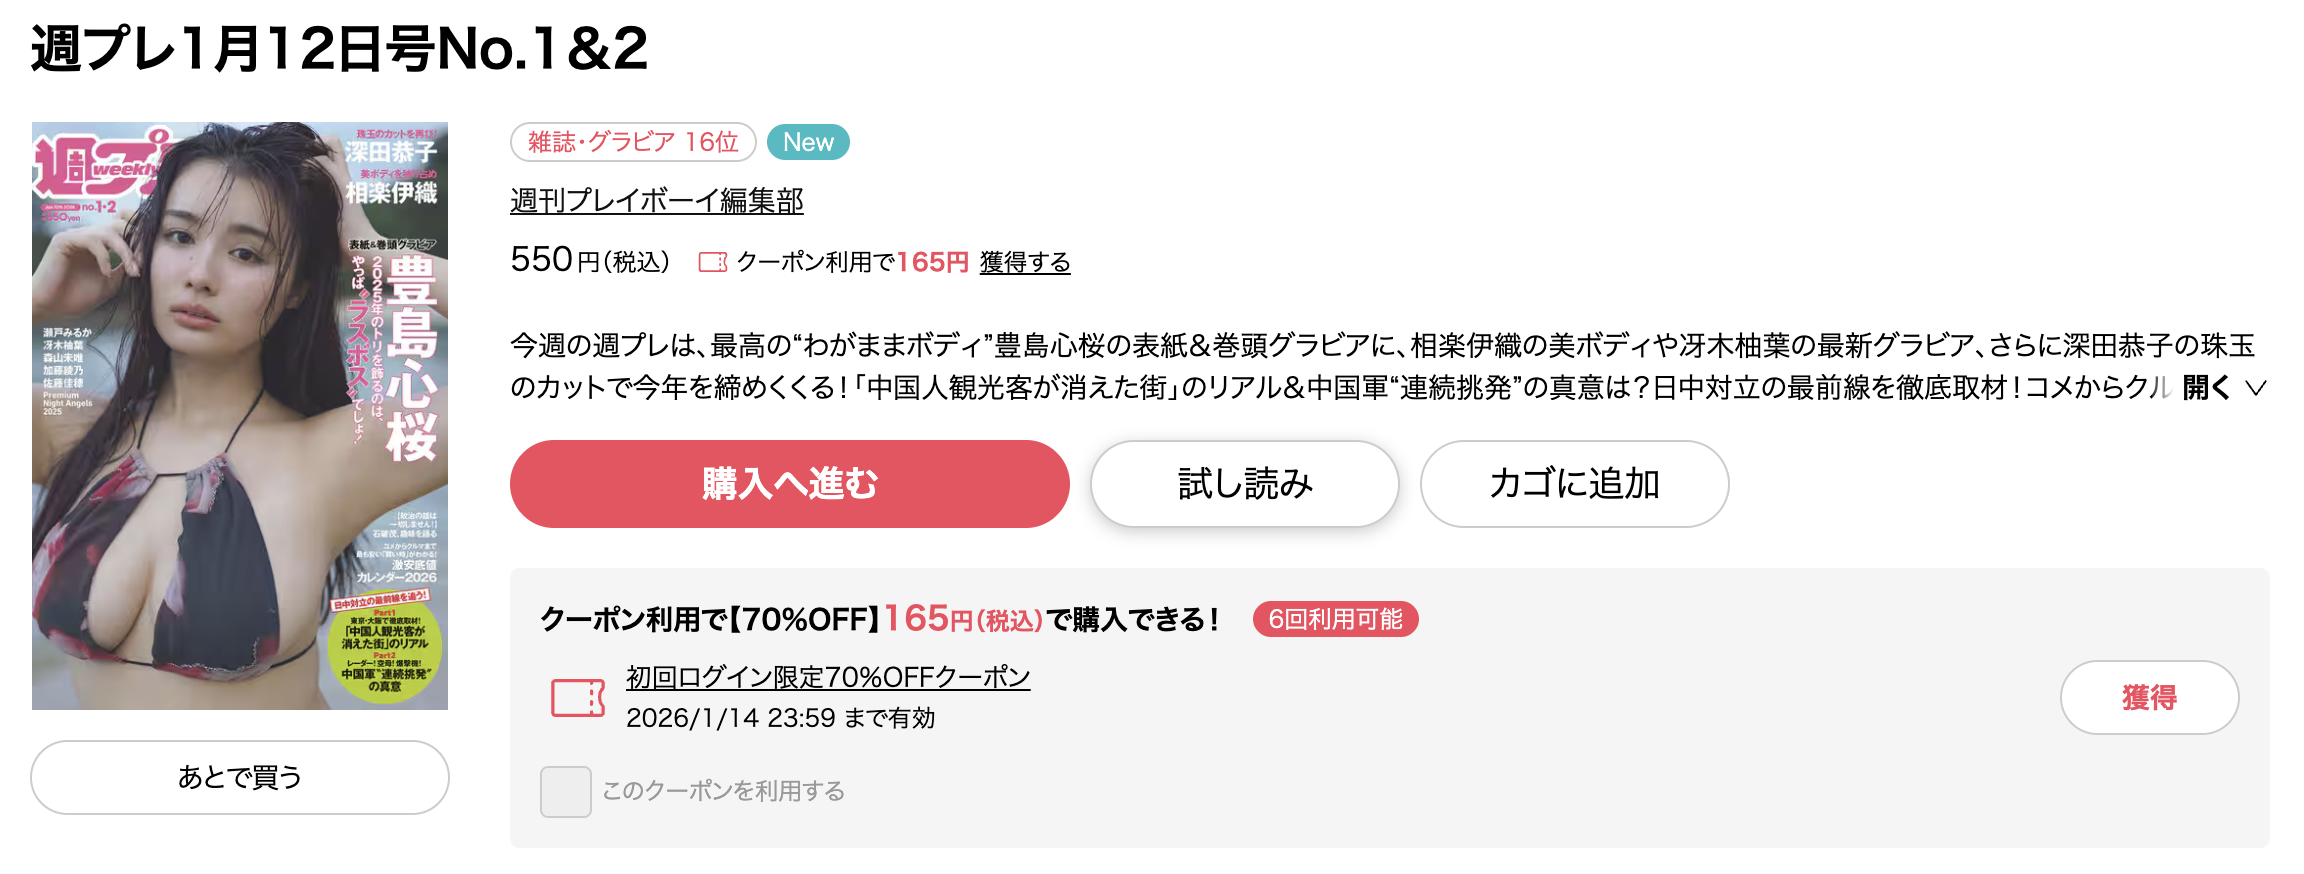Click the magazine cover thumbnail
This screenshot has width=2304, height=874.
coord(240,416)
